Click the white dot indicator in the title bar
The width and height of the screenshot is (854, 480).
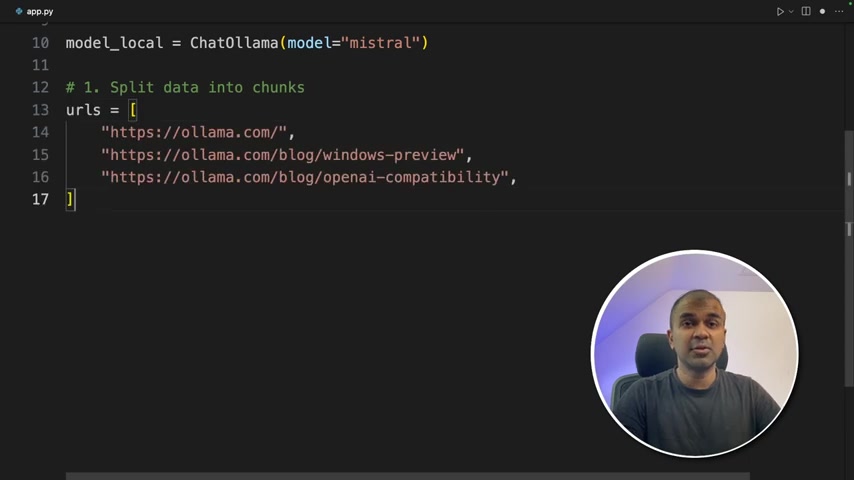822,11
